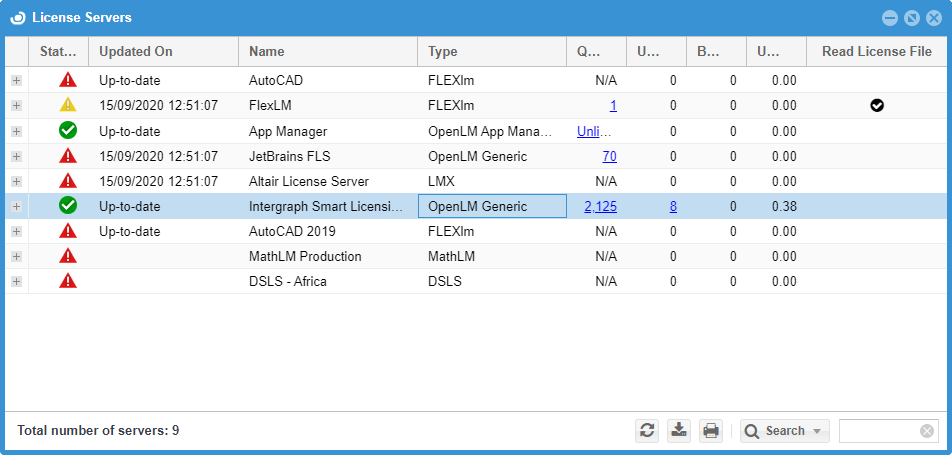Open the 2,125 quantity link
Screen dimensions: 952x455
click(600, 206)
